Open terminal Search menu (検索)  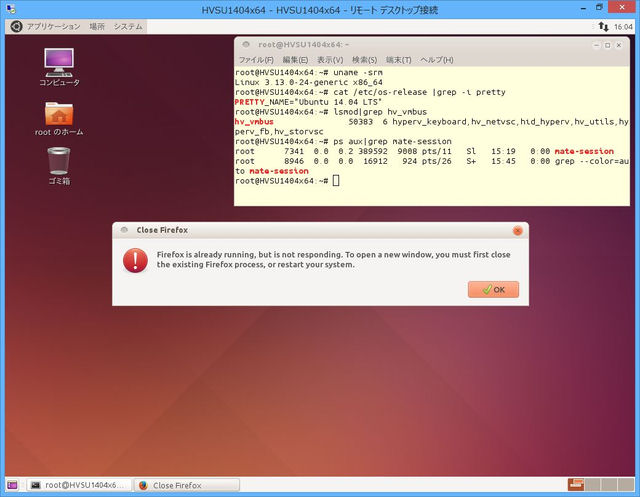click(x=364, y=60)
